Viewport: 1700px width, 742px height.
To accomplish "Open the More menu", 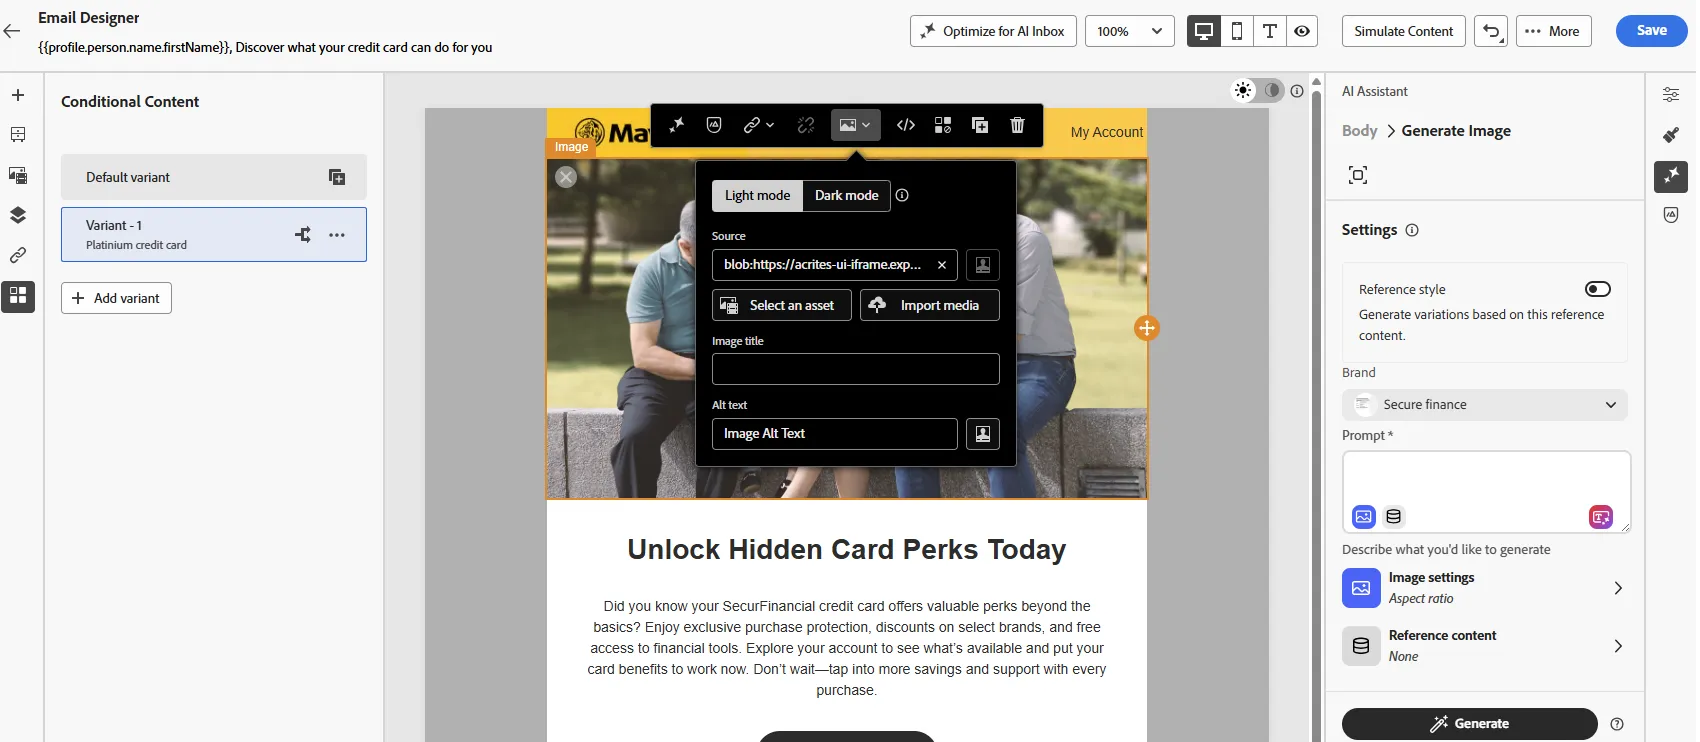I will [x=1553, y=31].
